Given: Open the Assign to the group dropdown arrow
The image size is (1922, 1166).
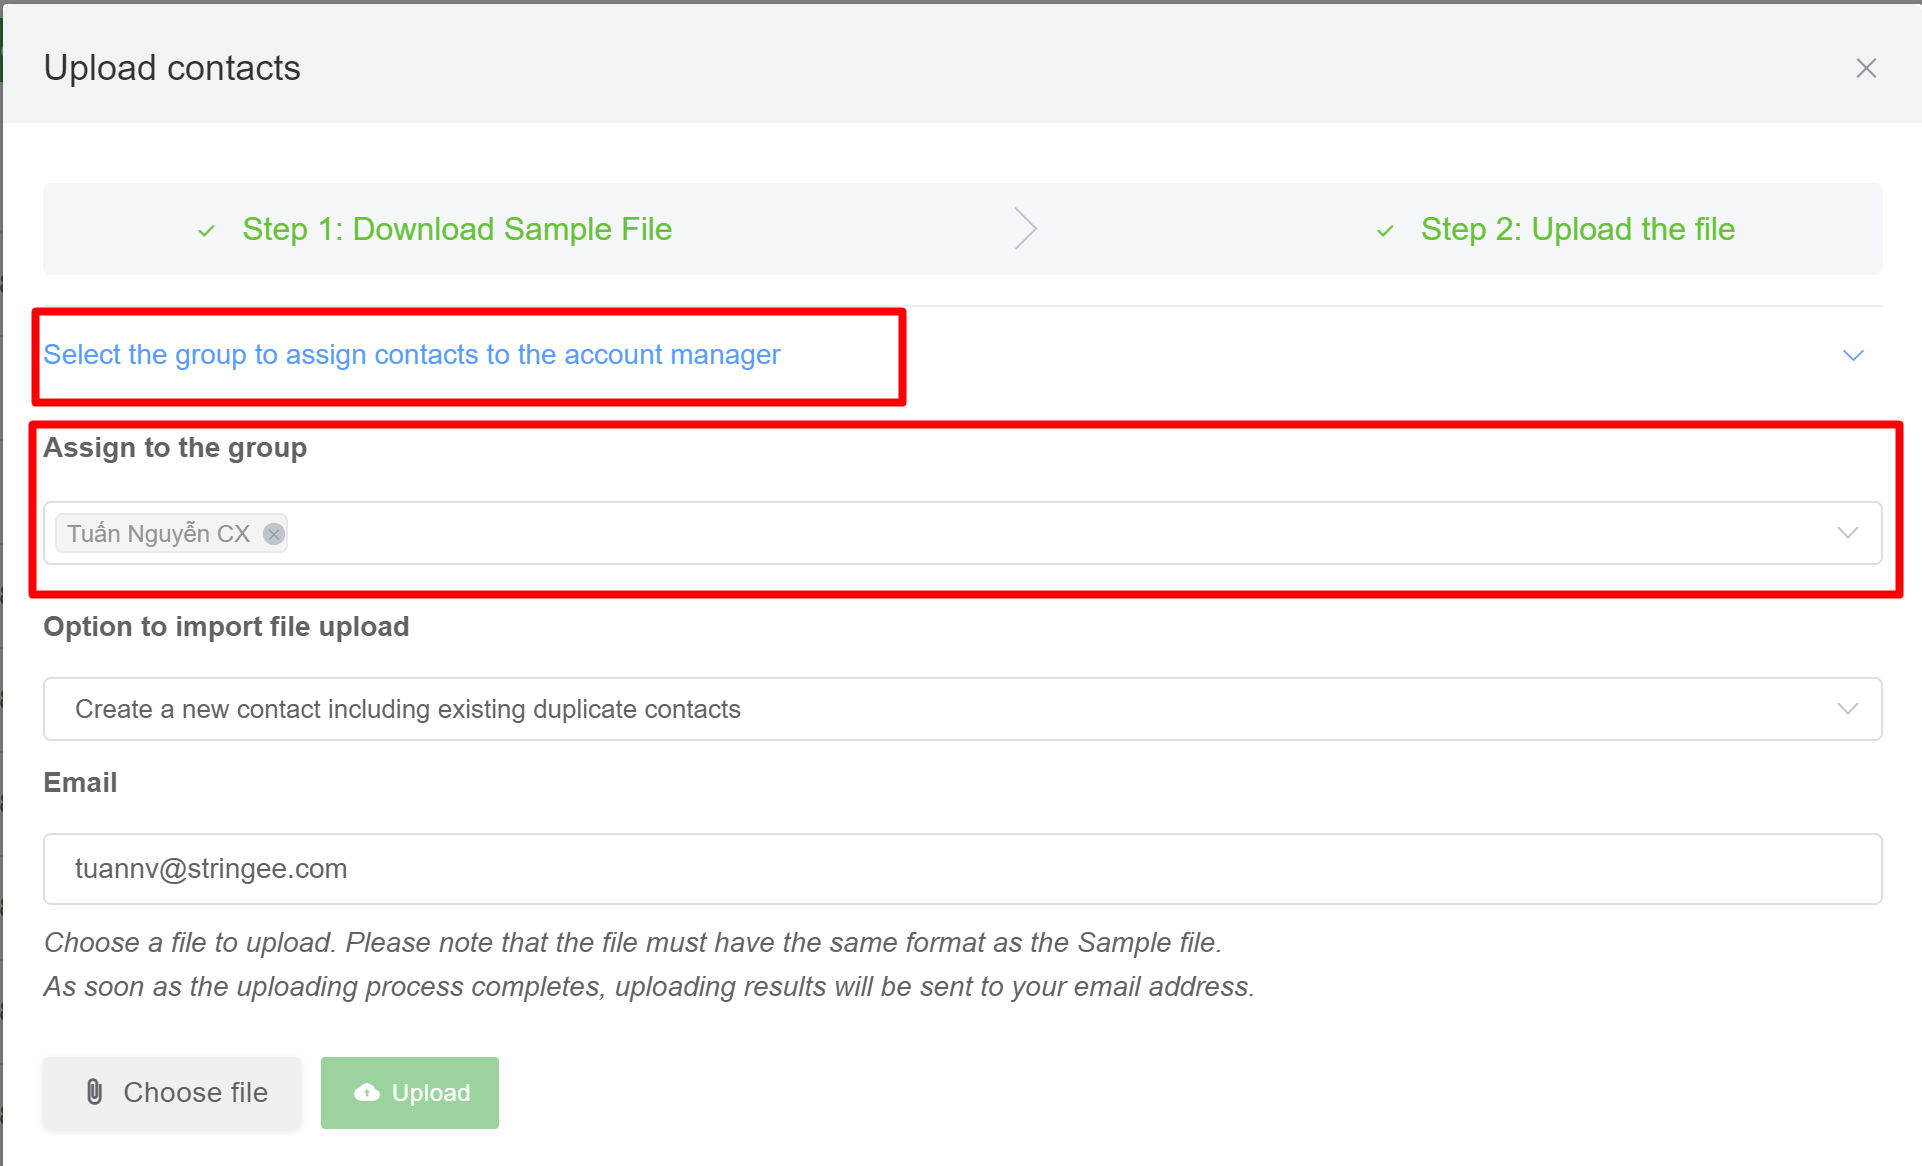Looking at the screenshot, I should 1847,533.
